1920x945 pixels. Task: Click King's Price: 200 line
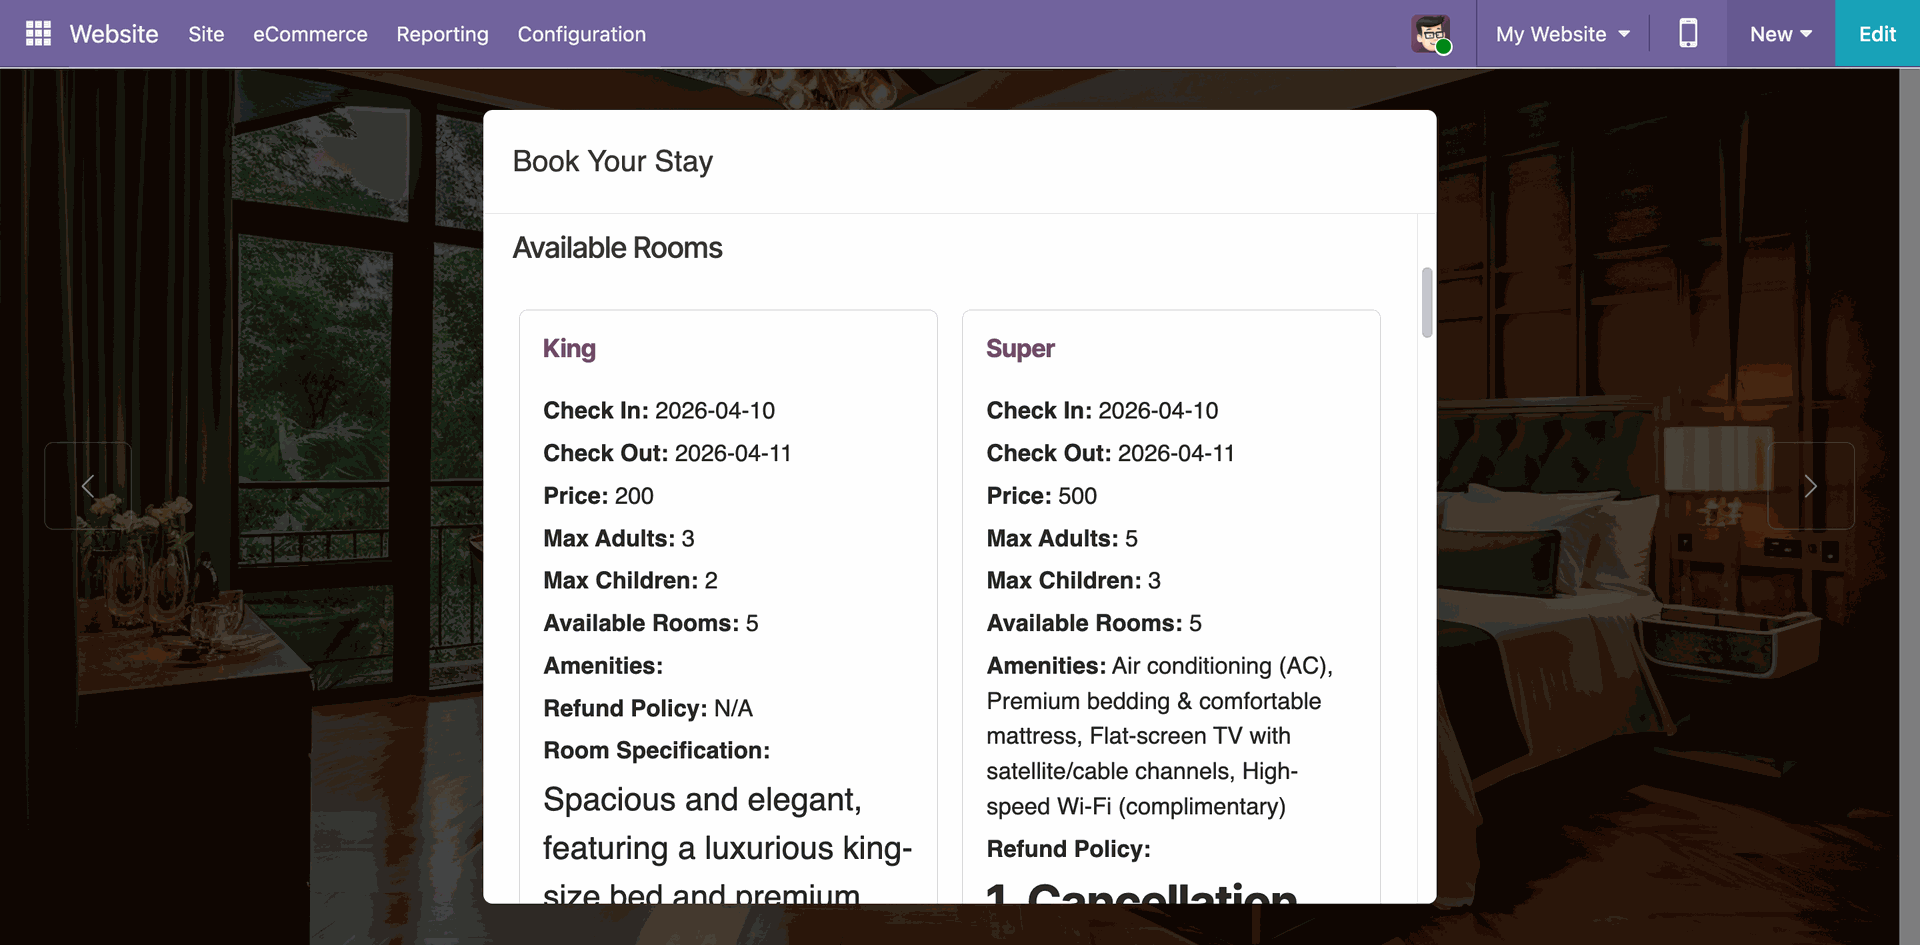pyautogui.click(x=599, y=496)
